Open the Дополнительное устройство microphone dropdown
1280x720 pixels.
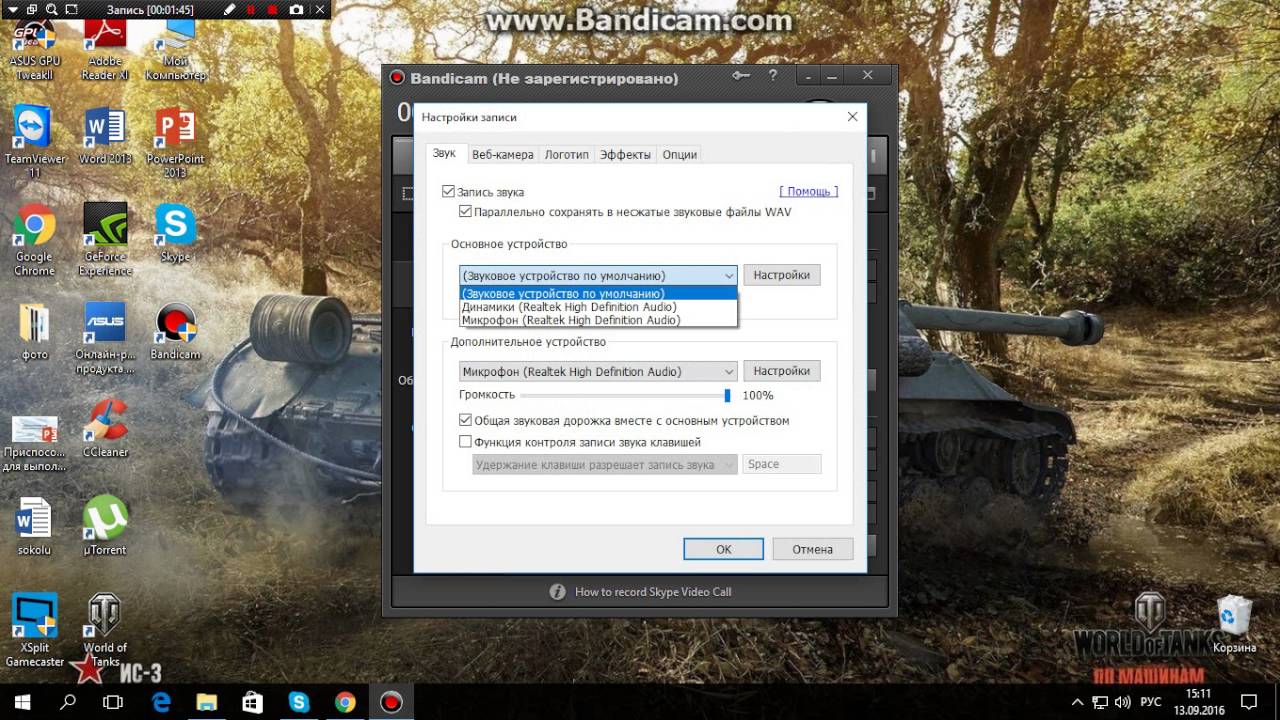pos(598,371)
